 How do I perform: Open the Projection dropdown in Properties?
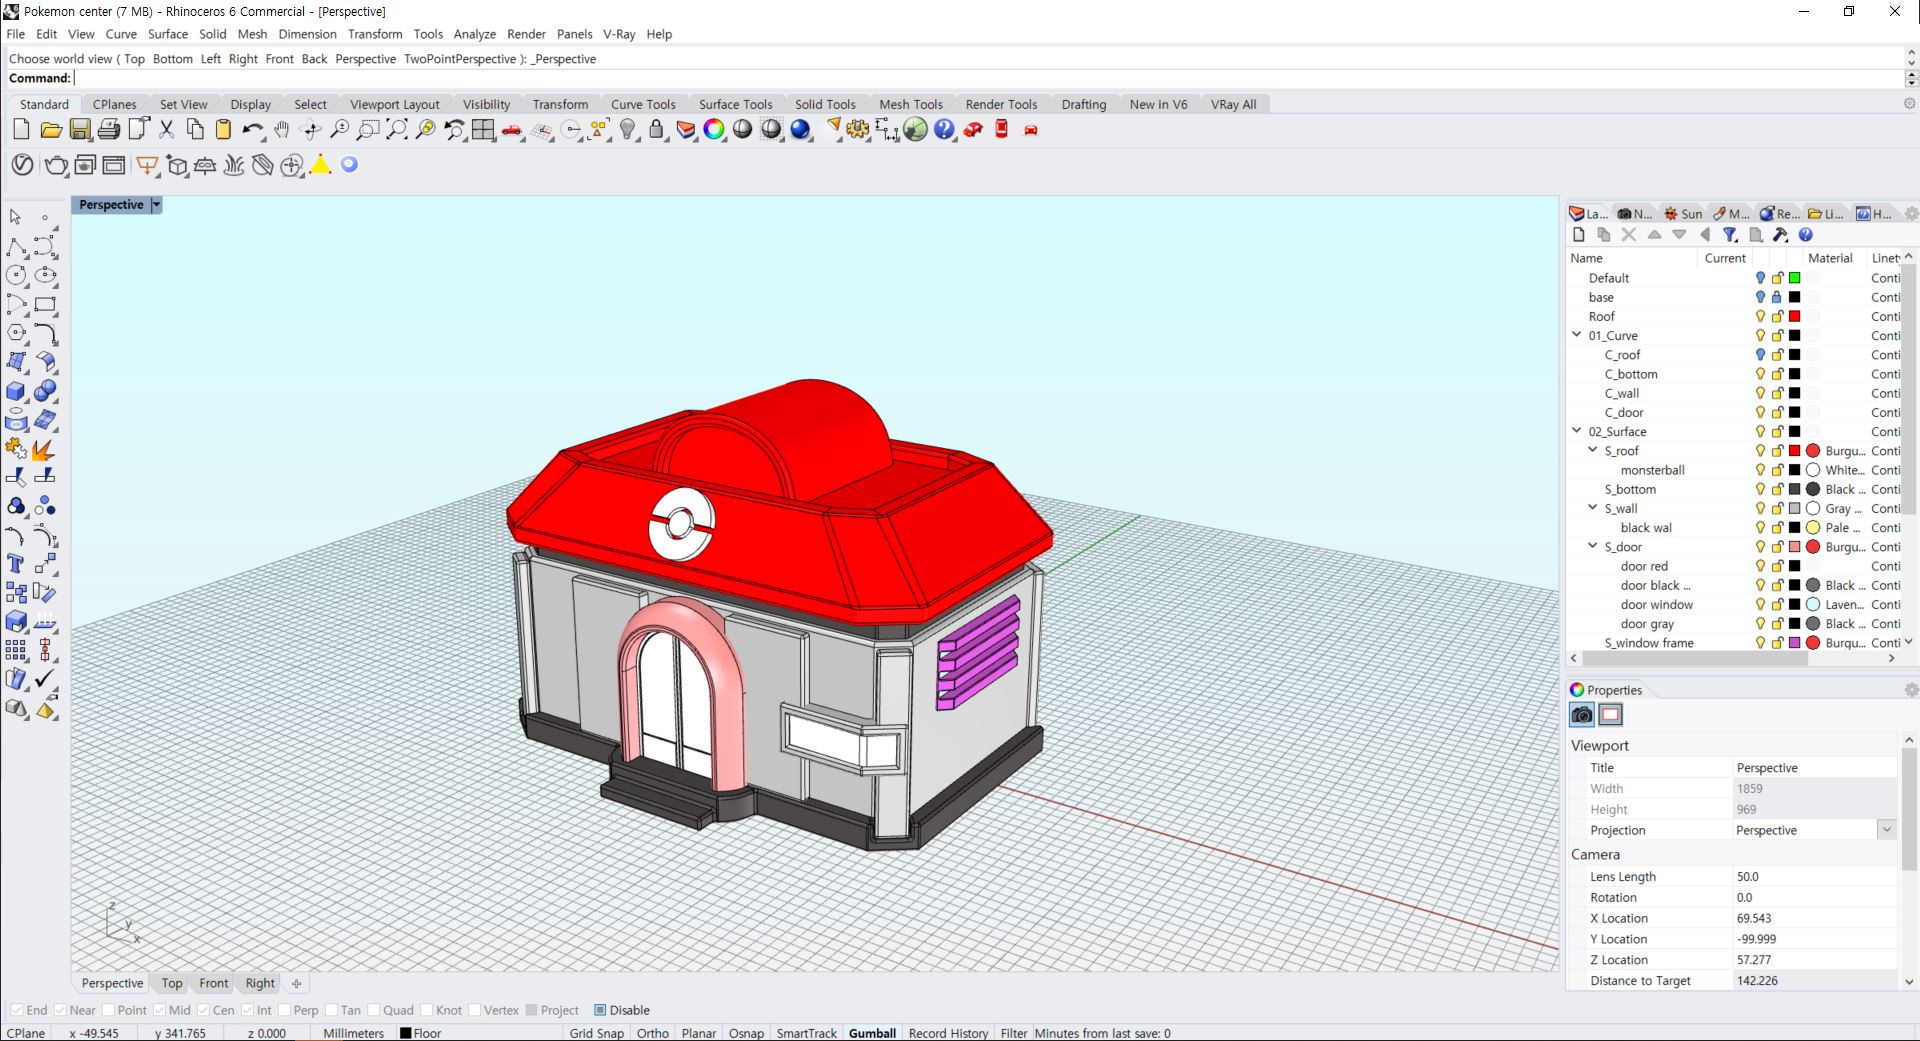point(1886,830)
